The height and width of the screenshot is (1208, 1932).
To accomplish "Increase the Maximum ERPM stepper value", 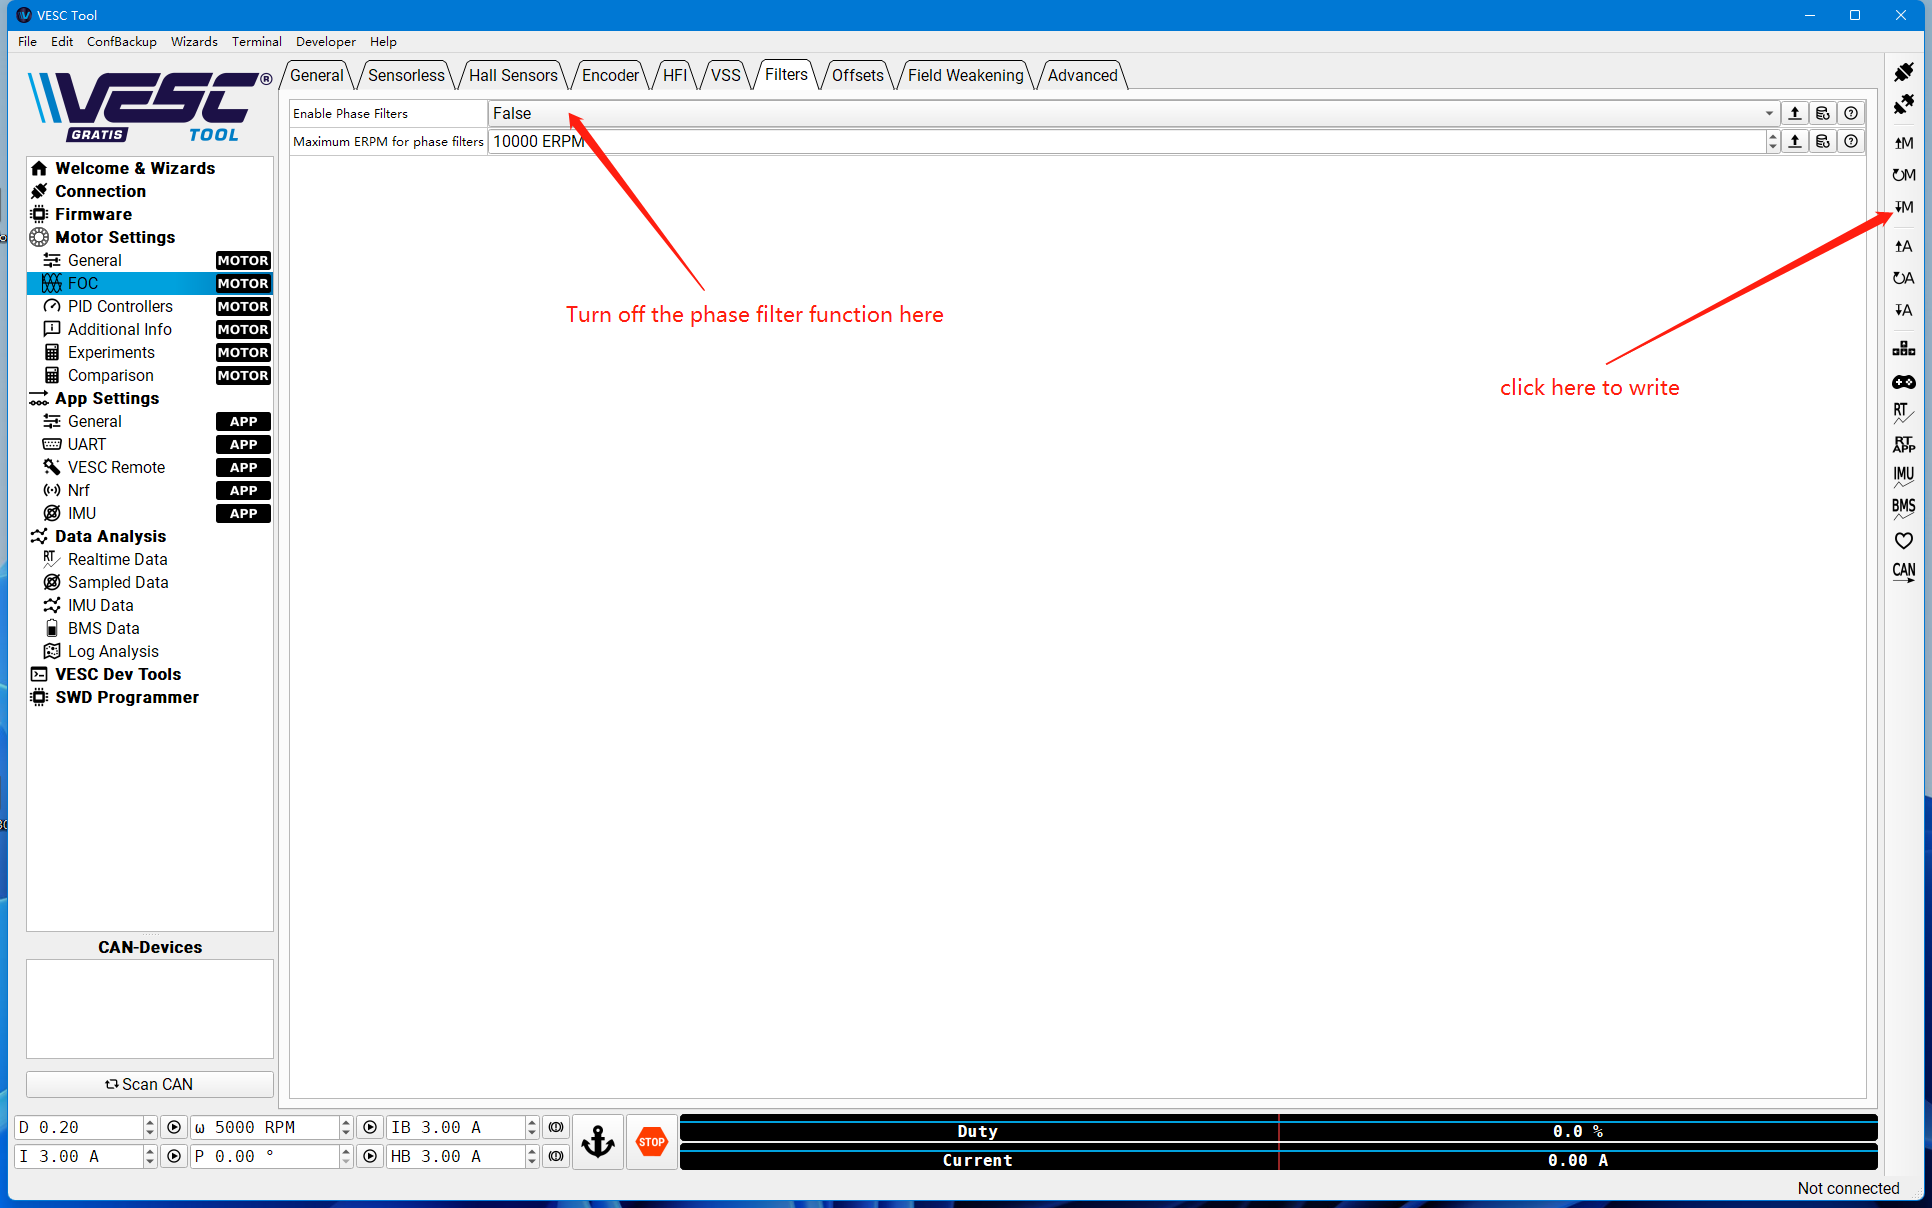I will pyautogui.click(x=1773, y=136).
